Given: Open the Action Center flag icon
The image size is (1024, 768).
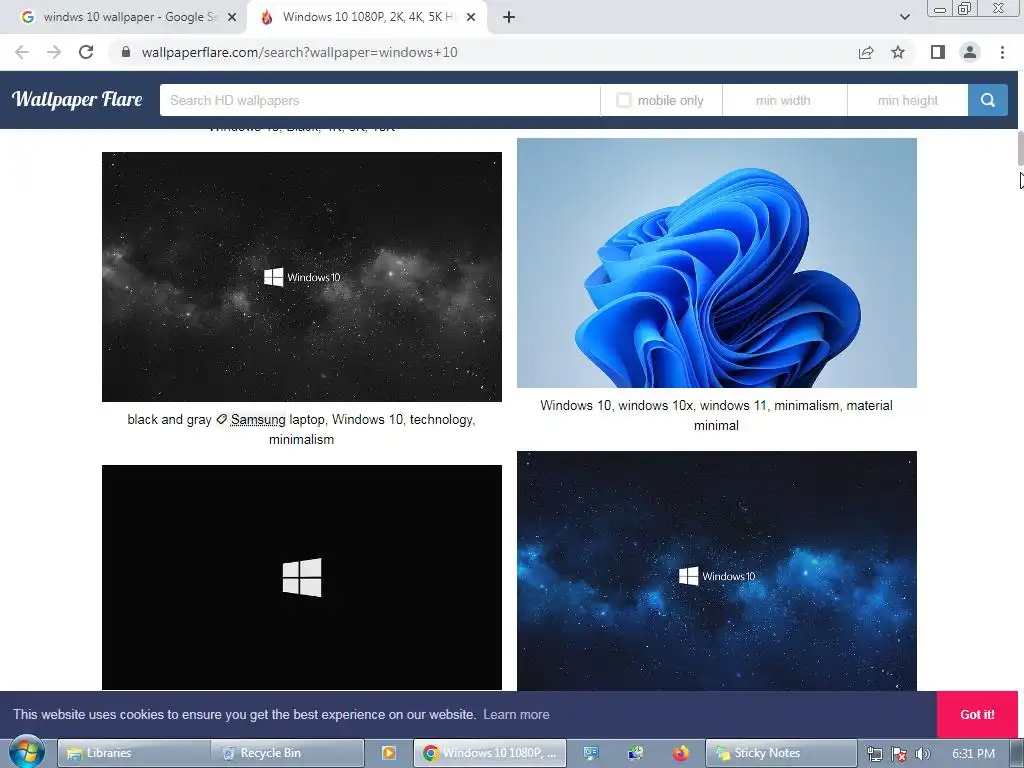Looking at the screenshot, I should coord(899,754).
